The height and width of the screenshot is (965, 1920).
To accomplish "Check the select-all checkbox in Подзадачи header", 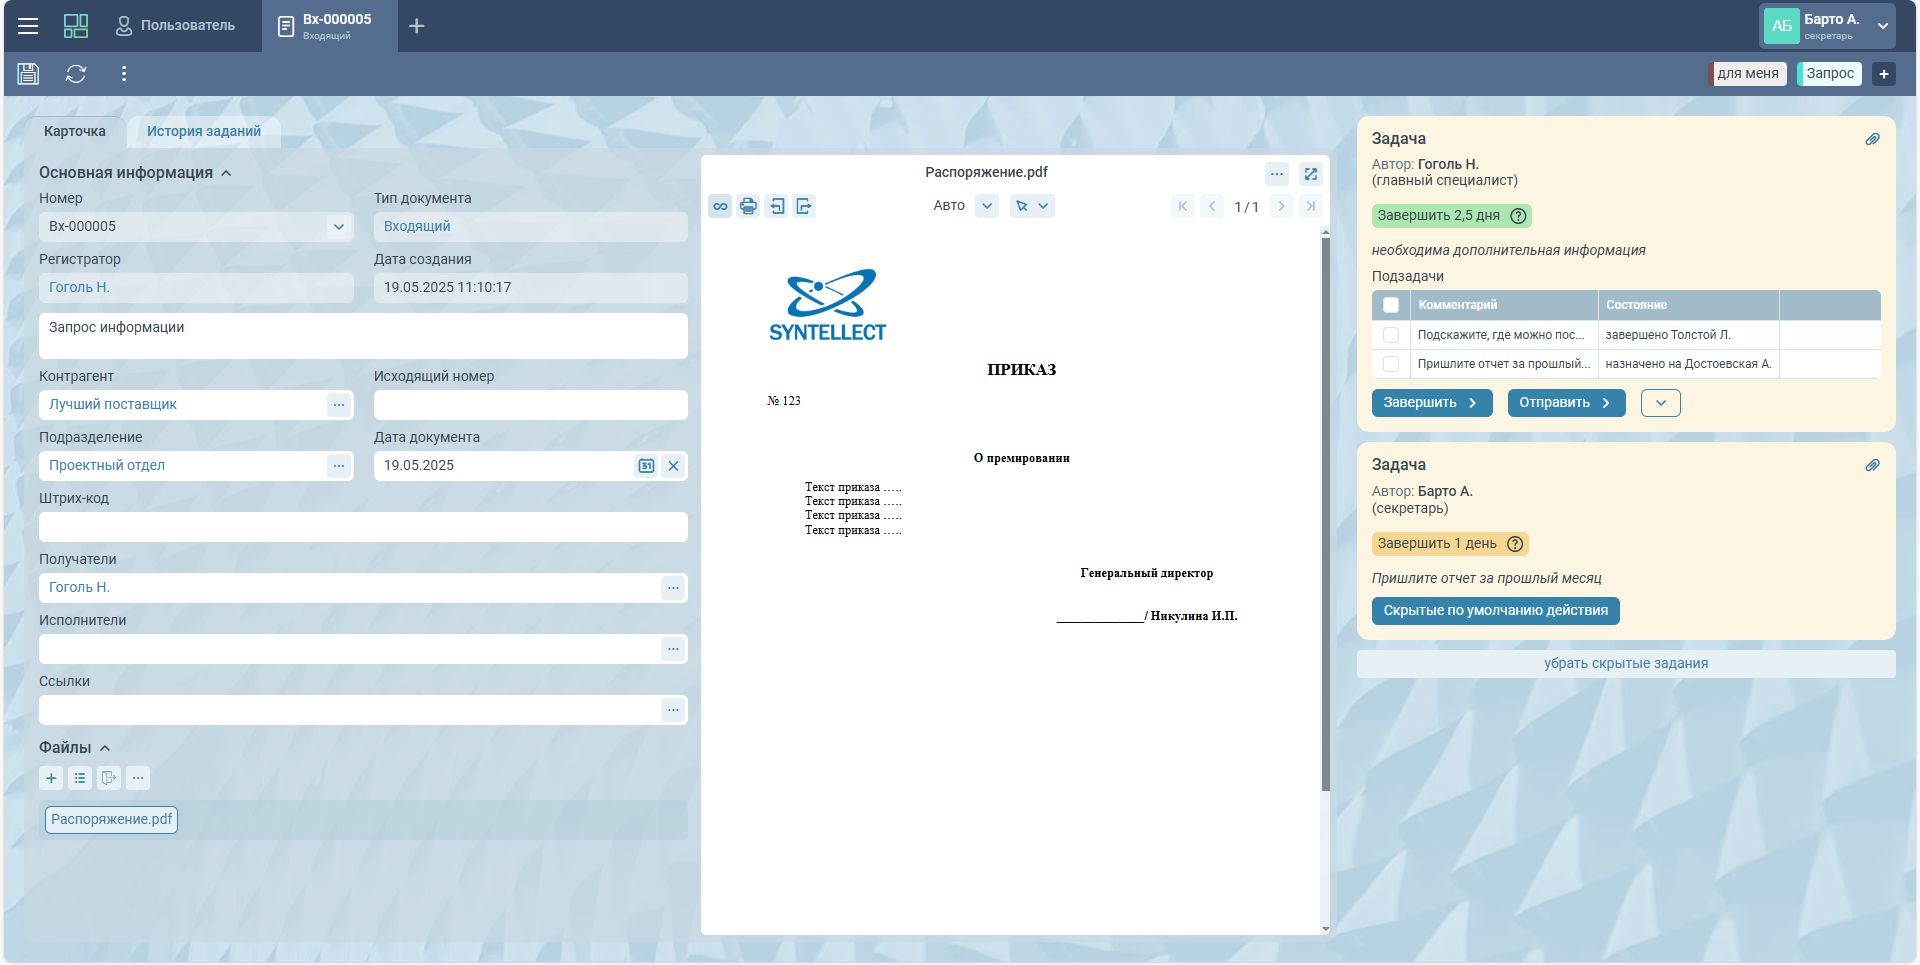I will [x=1390, y=305].
